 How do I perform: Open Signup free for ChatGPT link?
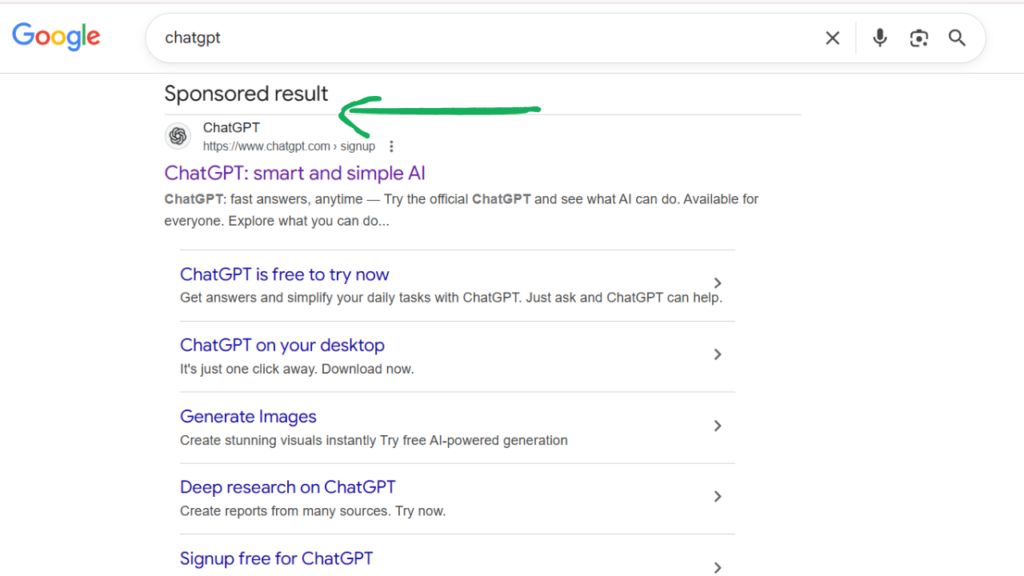click(x=276, y=558)
